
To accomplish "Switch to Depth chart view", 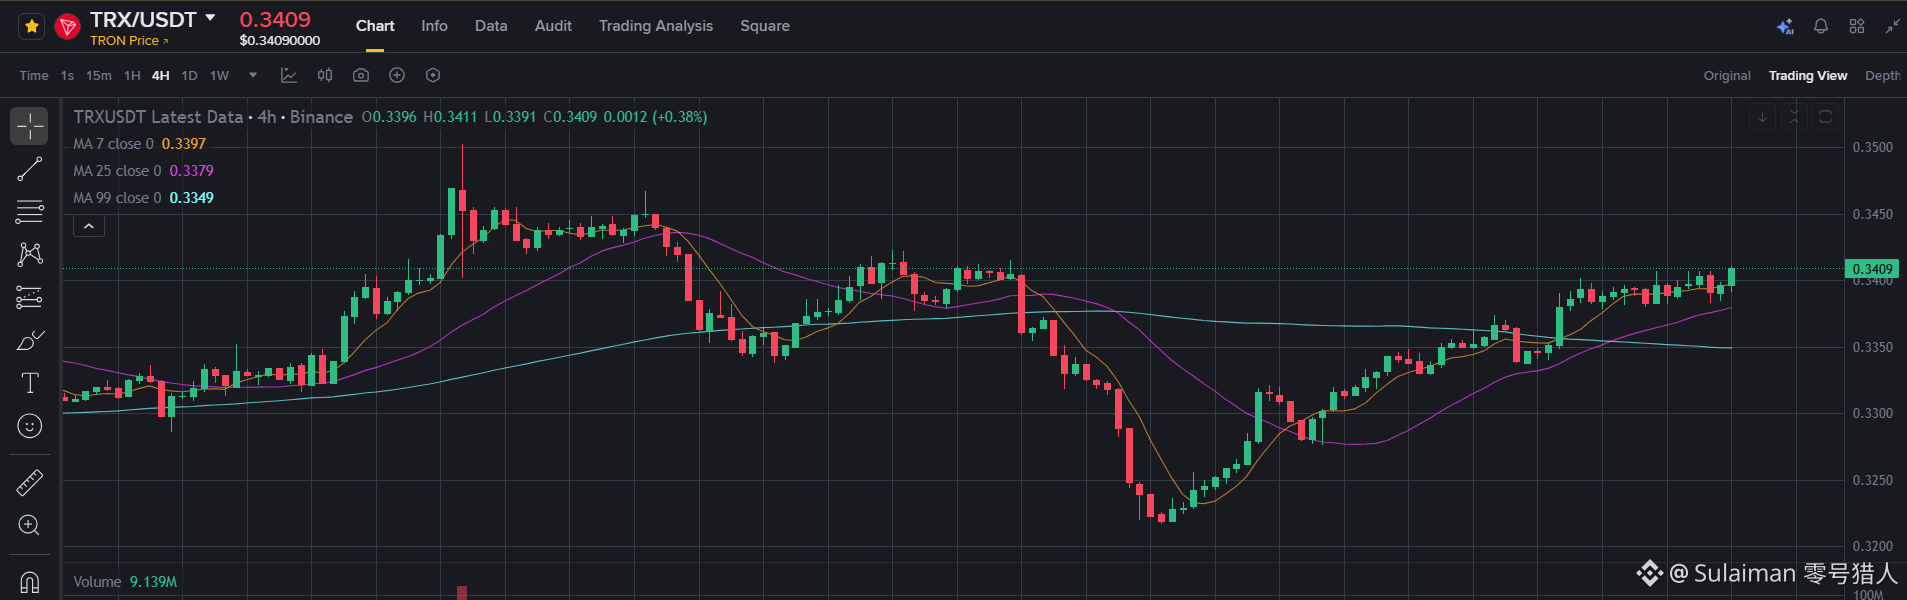I will [1883, 76].
